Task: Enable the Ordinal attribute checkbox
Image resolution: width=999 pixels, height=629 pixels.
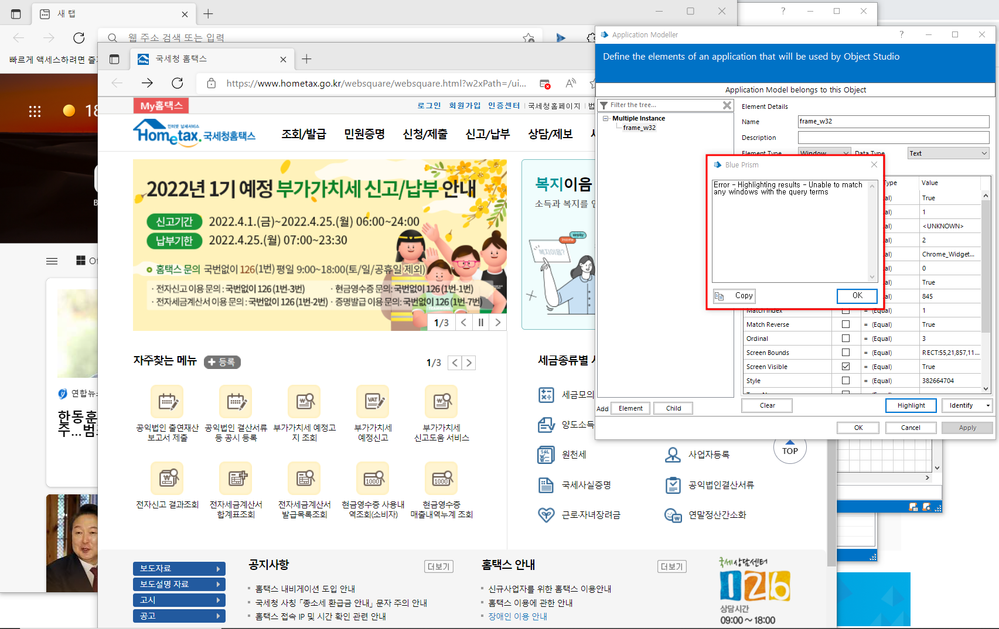Action: [x=845, y=338]
